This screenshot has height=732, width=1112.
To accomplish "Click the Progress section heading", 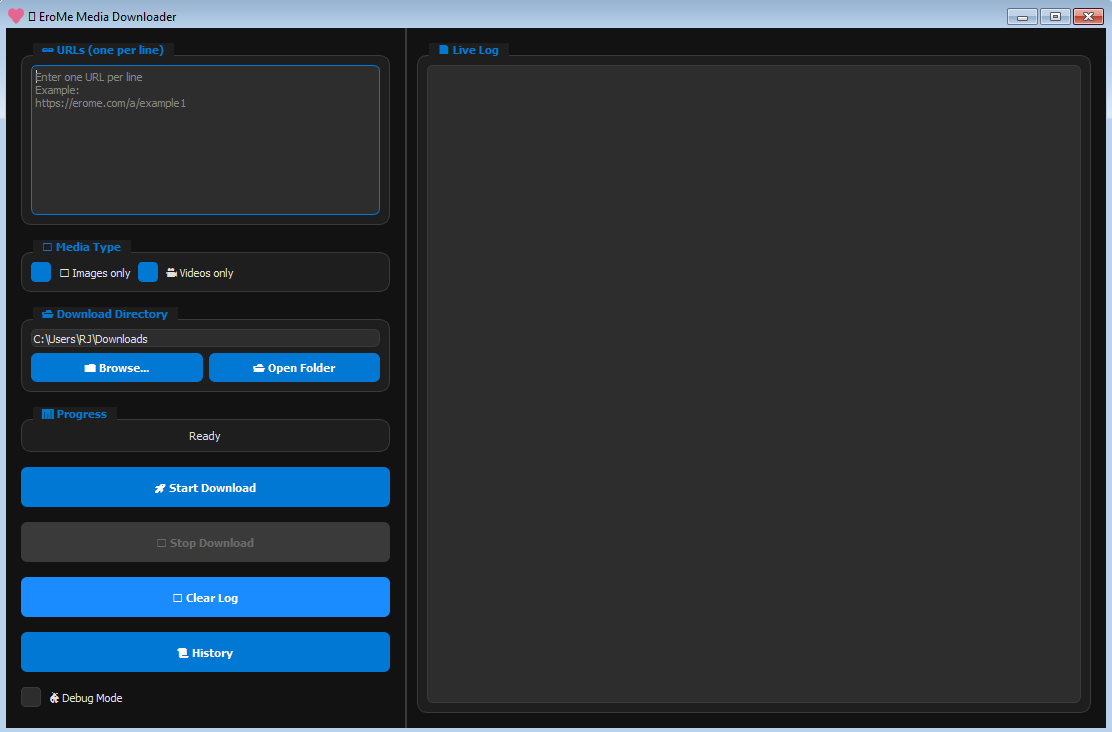I will point(74,414).
